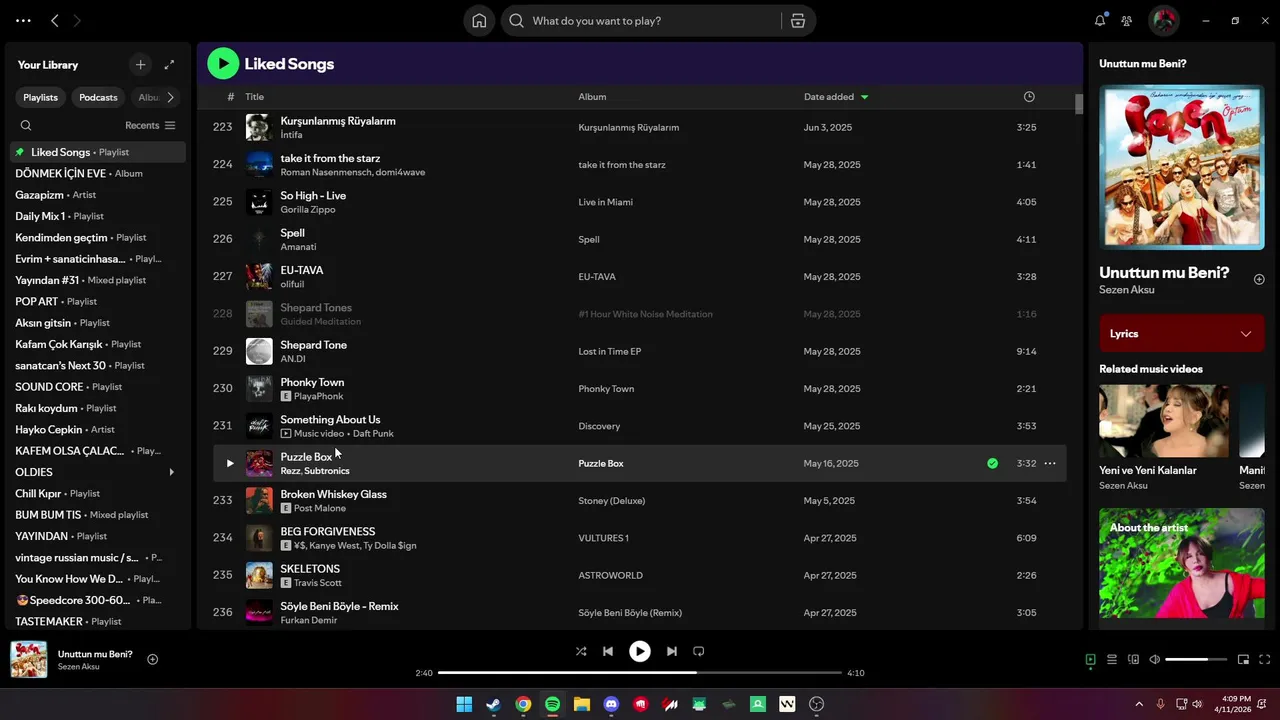The height and width of the screenshot is (720, 1280).
Task: Filter library by Playlists
Action: (x=41, y=97)
